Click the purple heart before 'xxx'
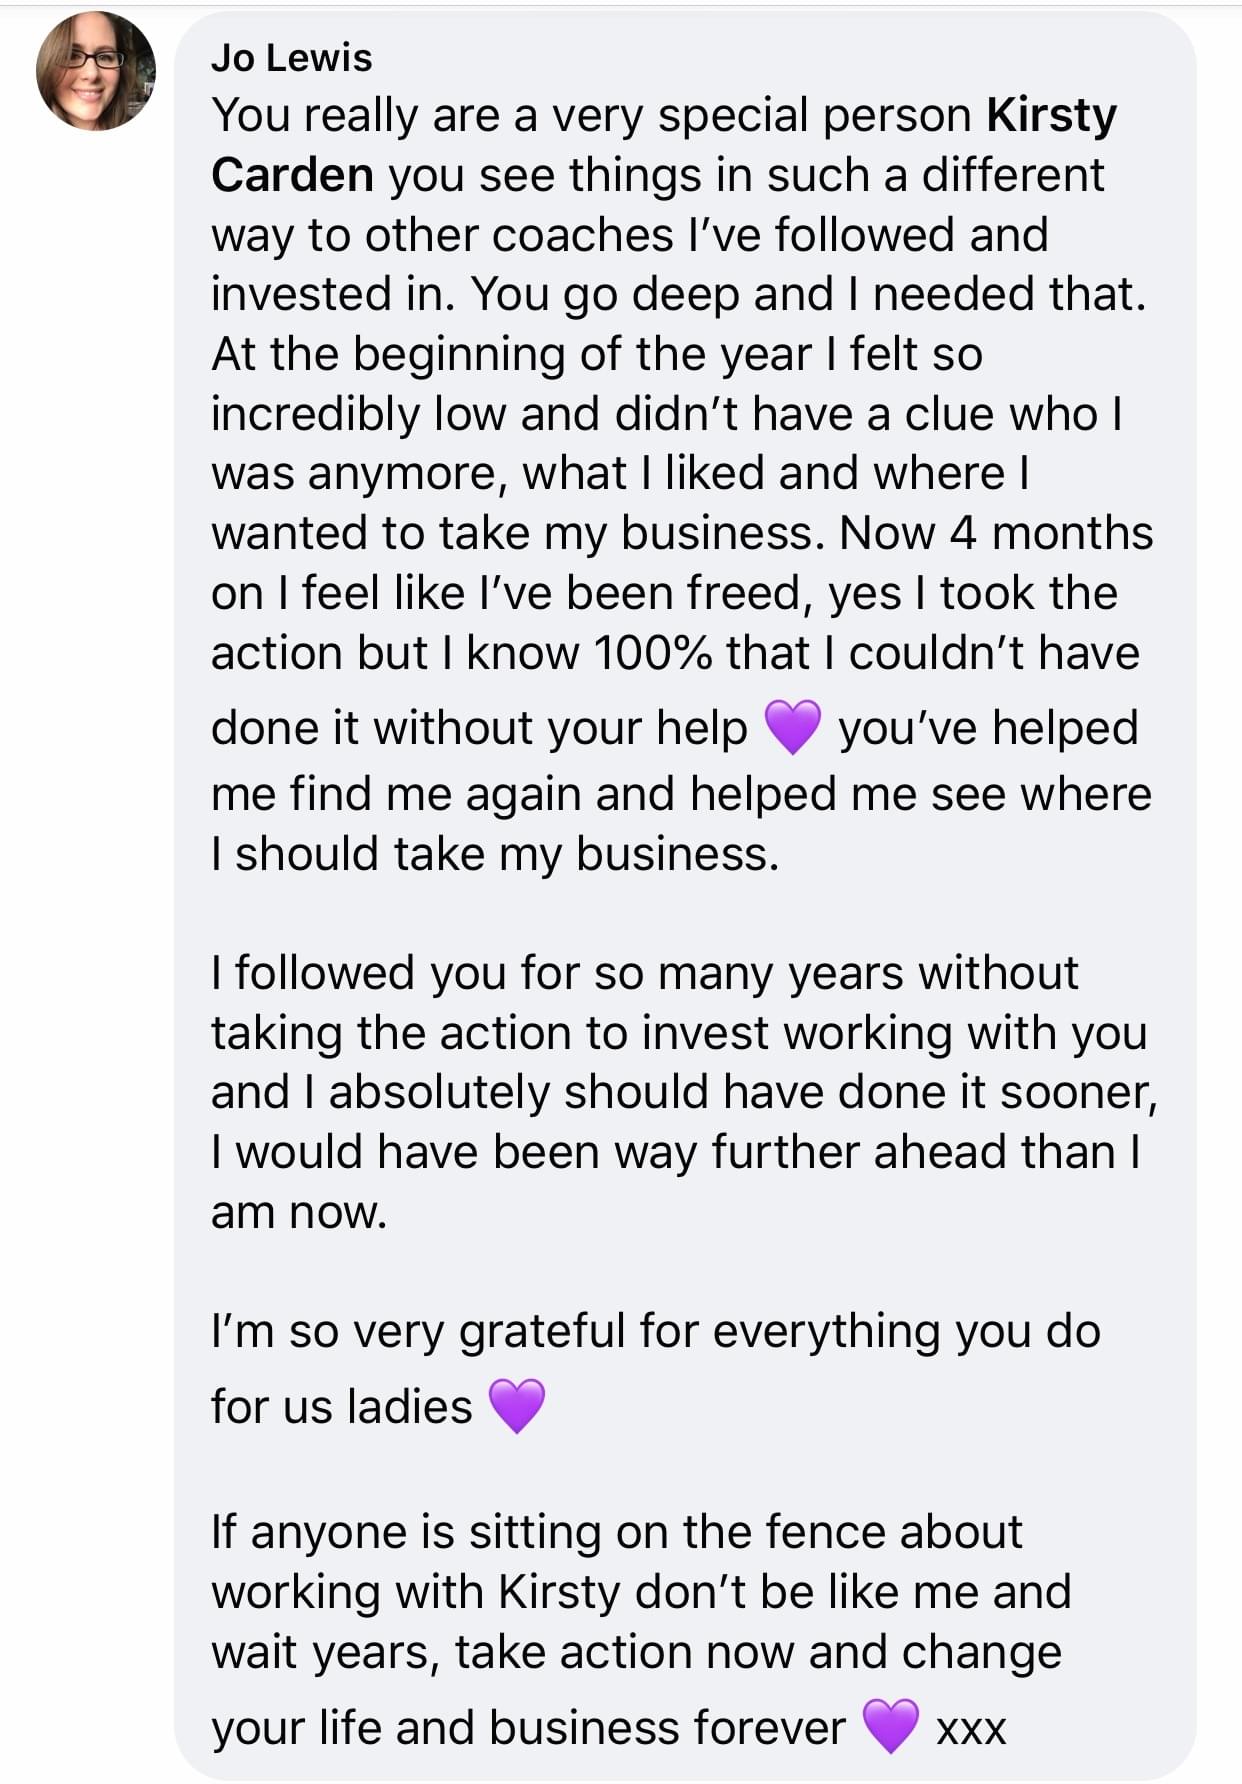The width and height of the screenshot is (1242, 1784). click(889, 1726)
